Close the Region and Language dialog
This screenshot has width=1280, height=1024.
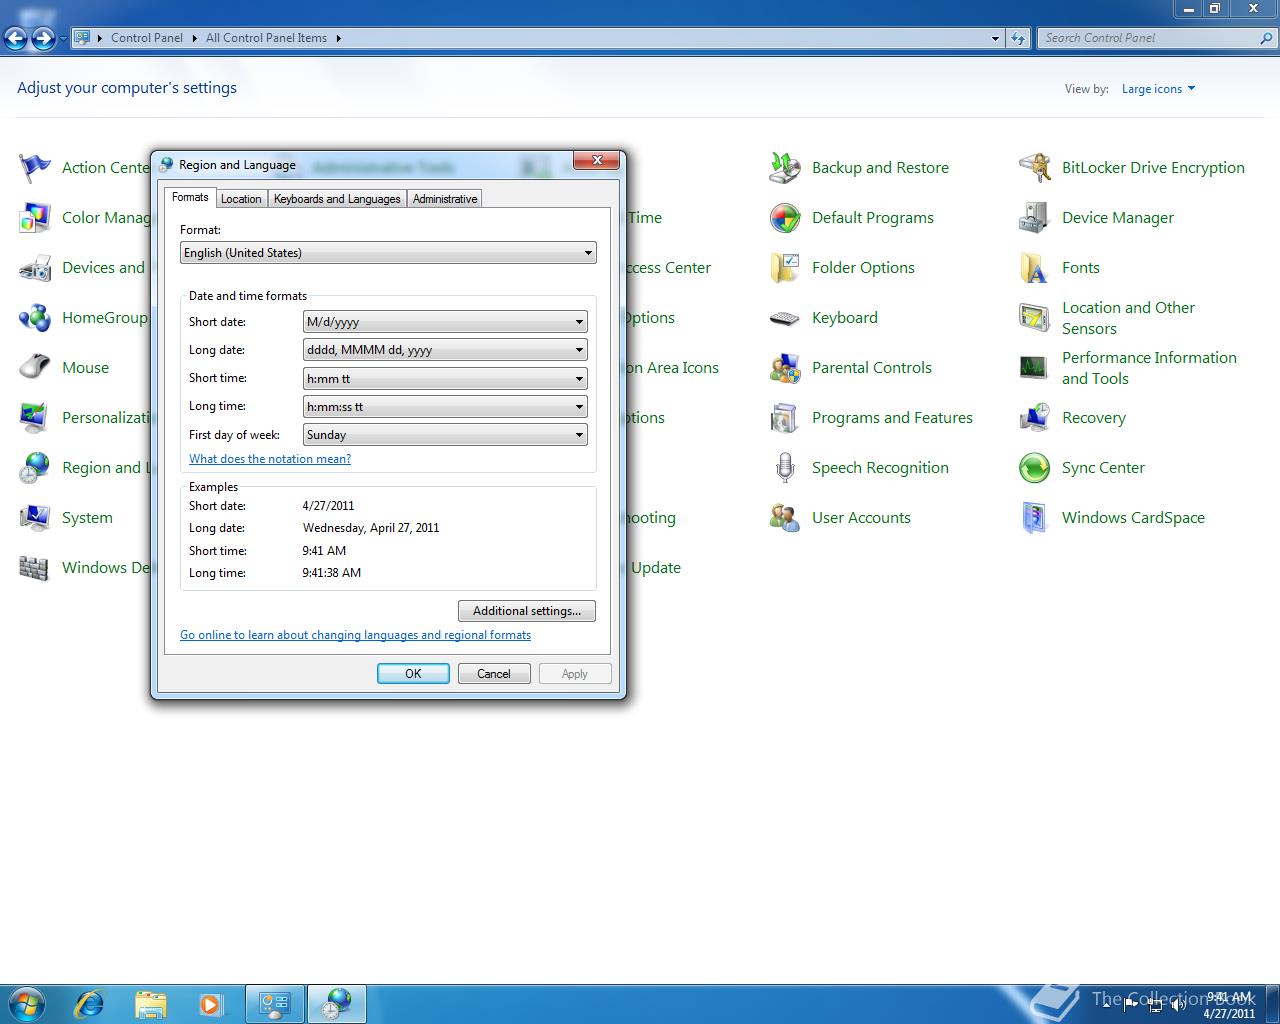(597, 160)
